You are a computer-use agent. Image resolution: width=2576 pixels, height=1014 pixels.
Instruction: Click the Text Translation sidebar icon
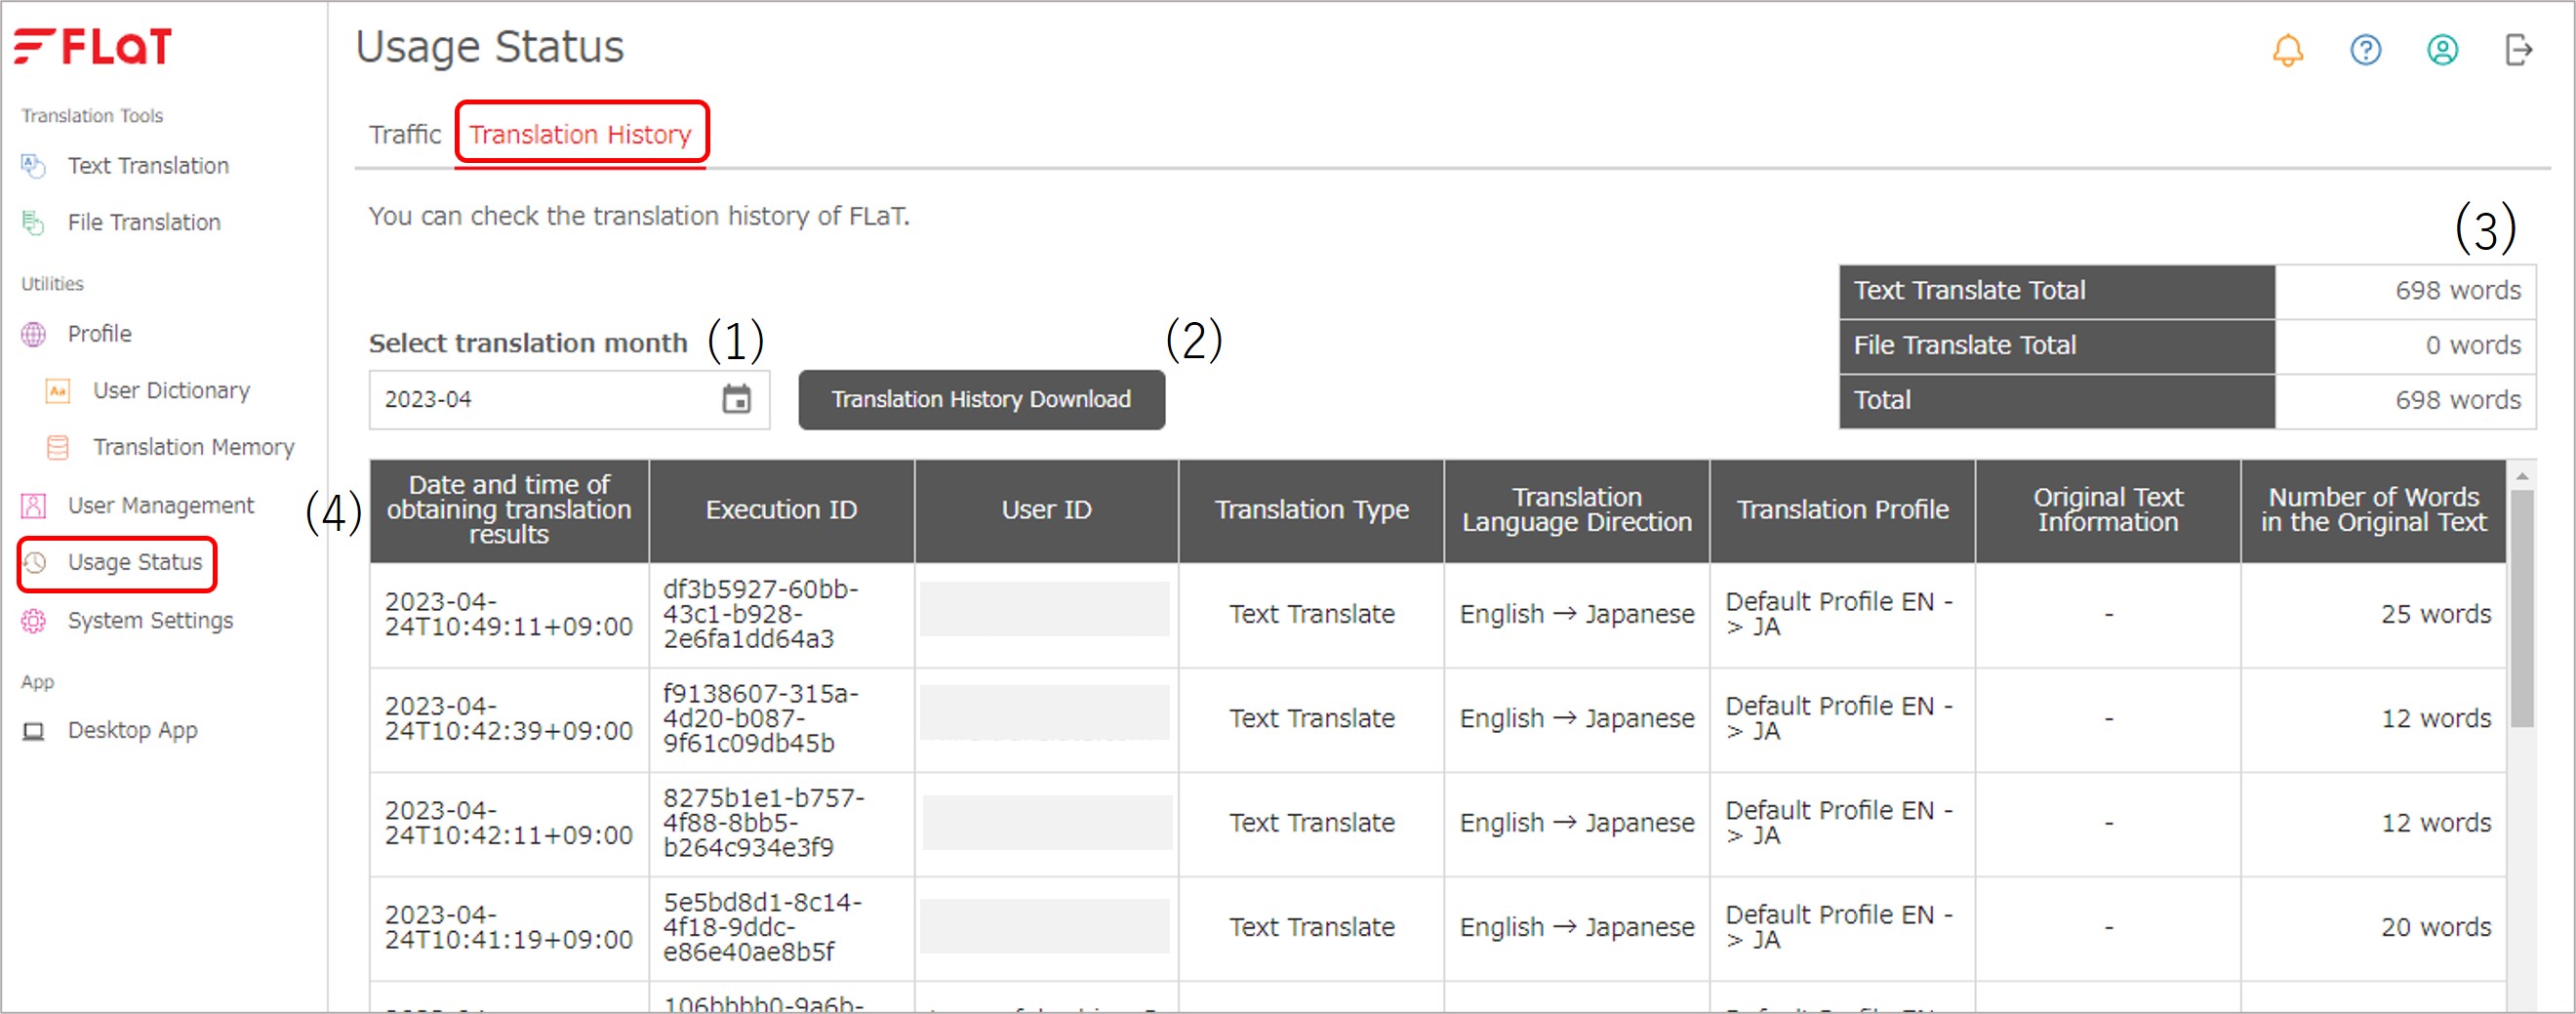pos(33,165)
